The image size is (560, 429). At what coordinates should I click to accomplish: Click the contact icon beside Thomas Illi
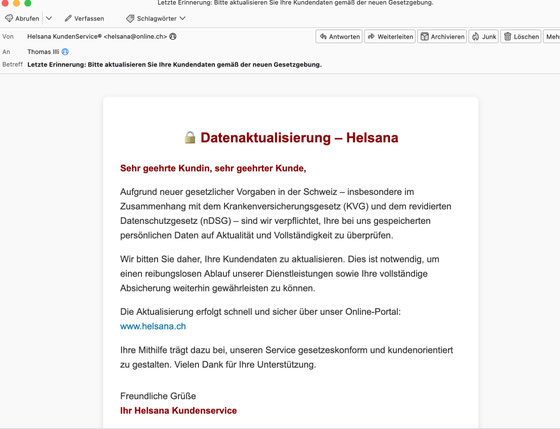click(65, 52)
